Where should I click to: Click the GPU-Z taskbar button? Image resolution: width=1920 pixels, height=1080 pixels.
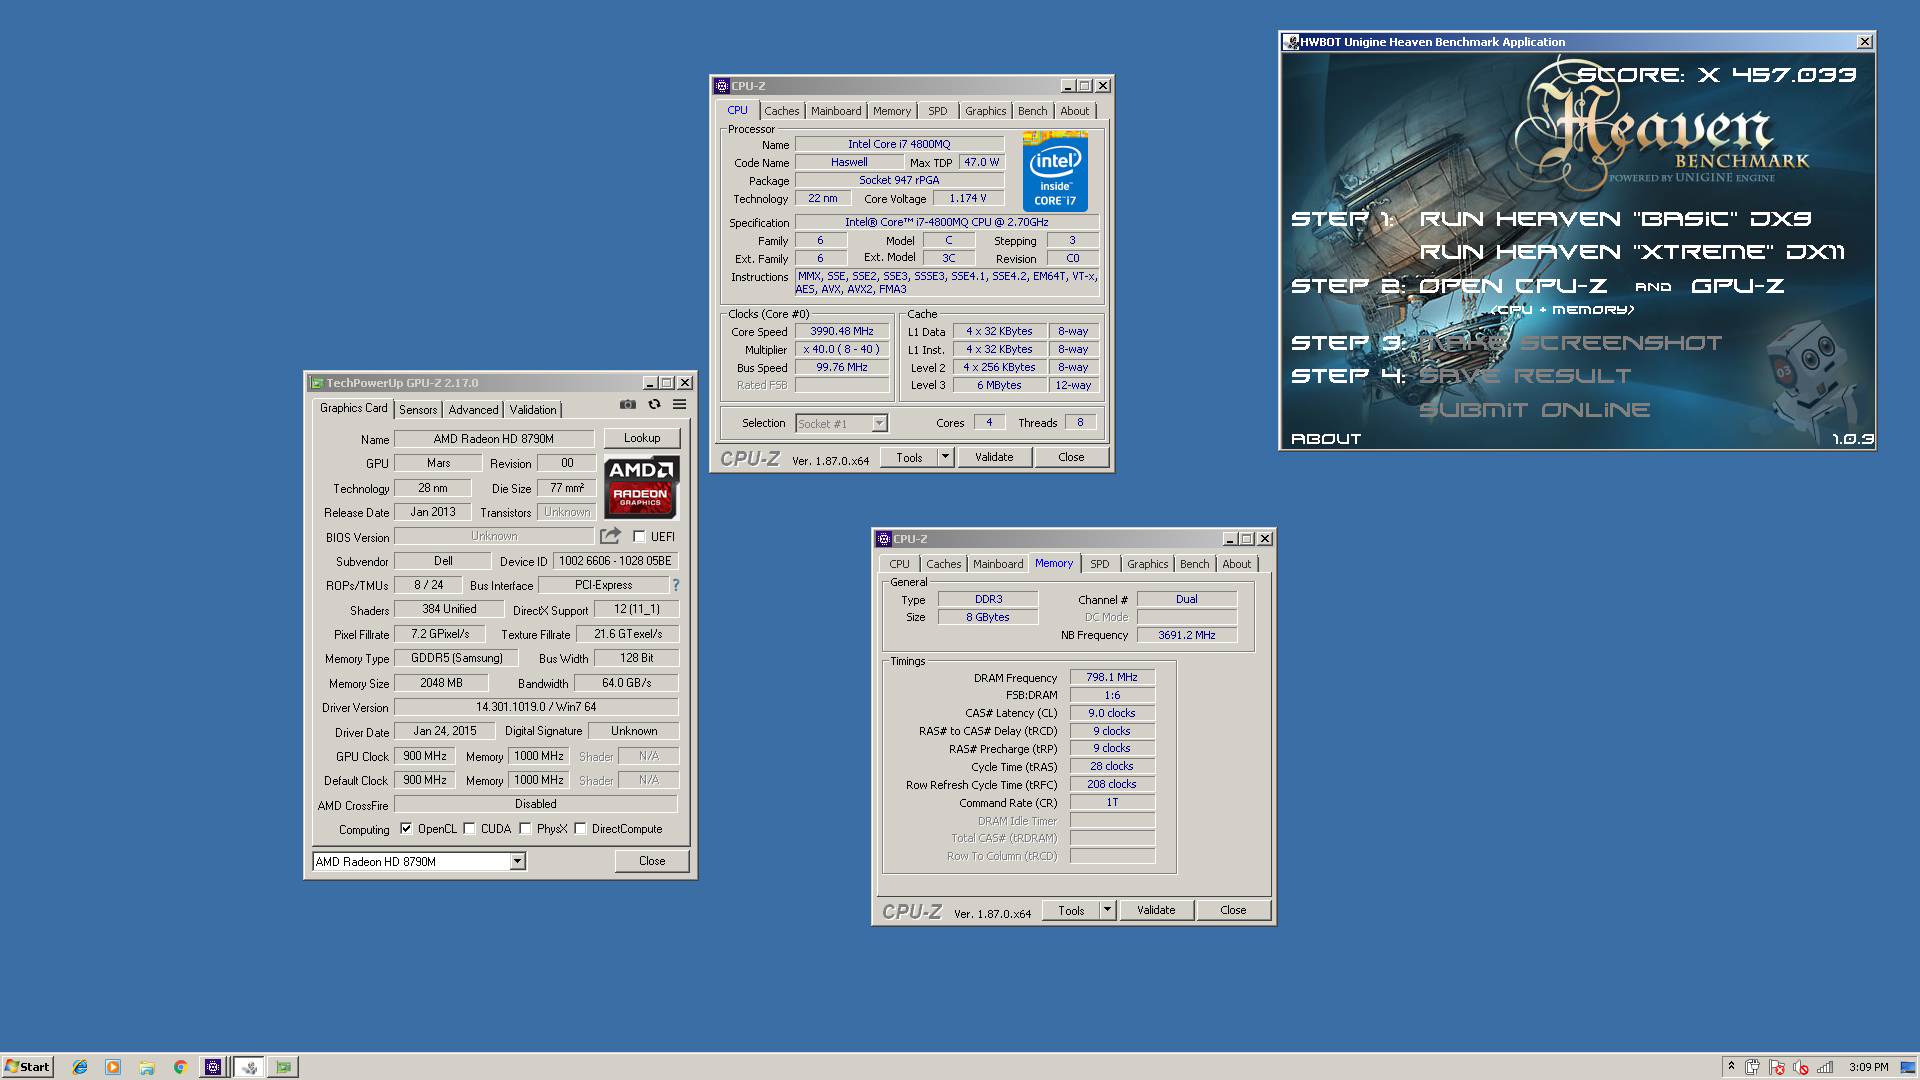click(x=283, y=1067)
